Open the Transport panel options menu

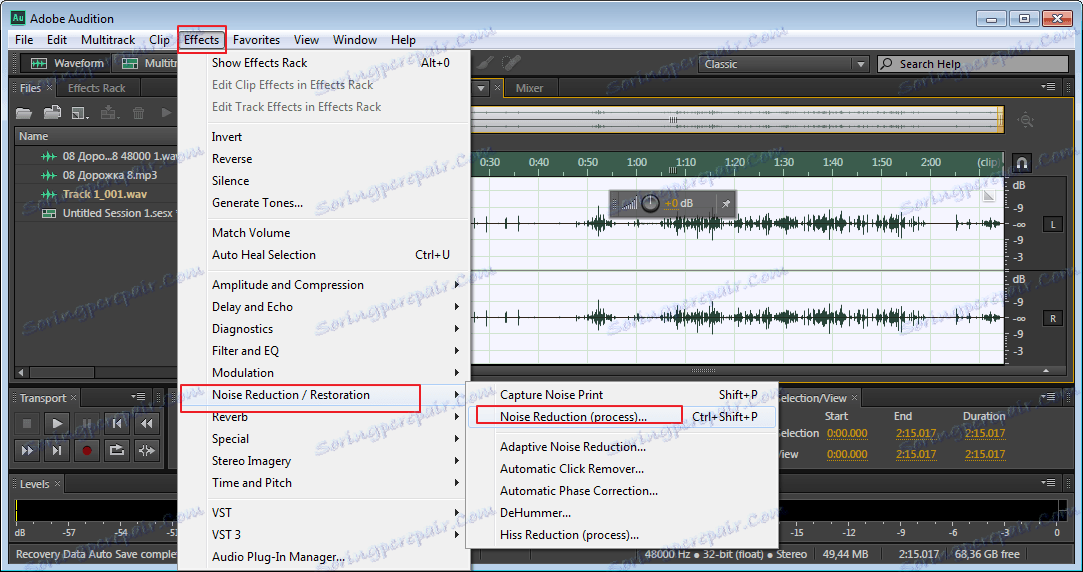tap(138, 397)
